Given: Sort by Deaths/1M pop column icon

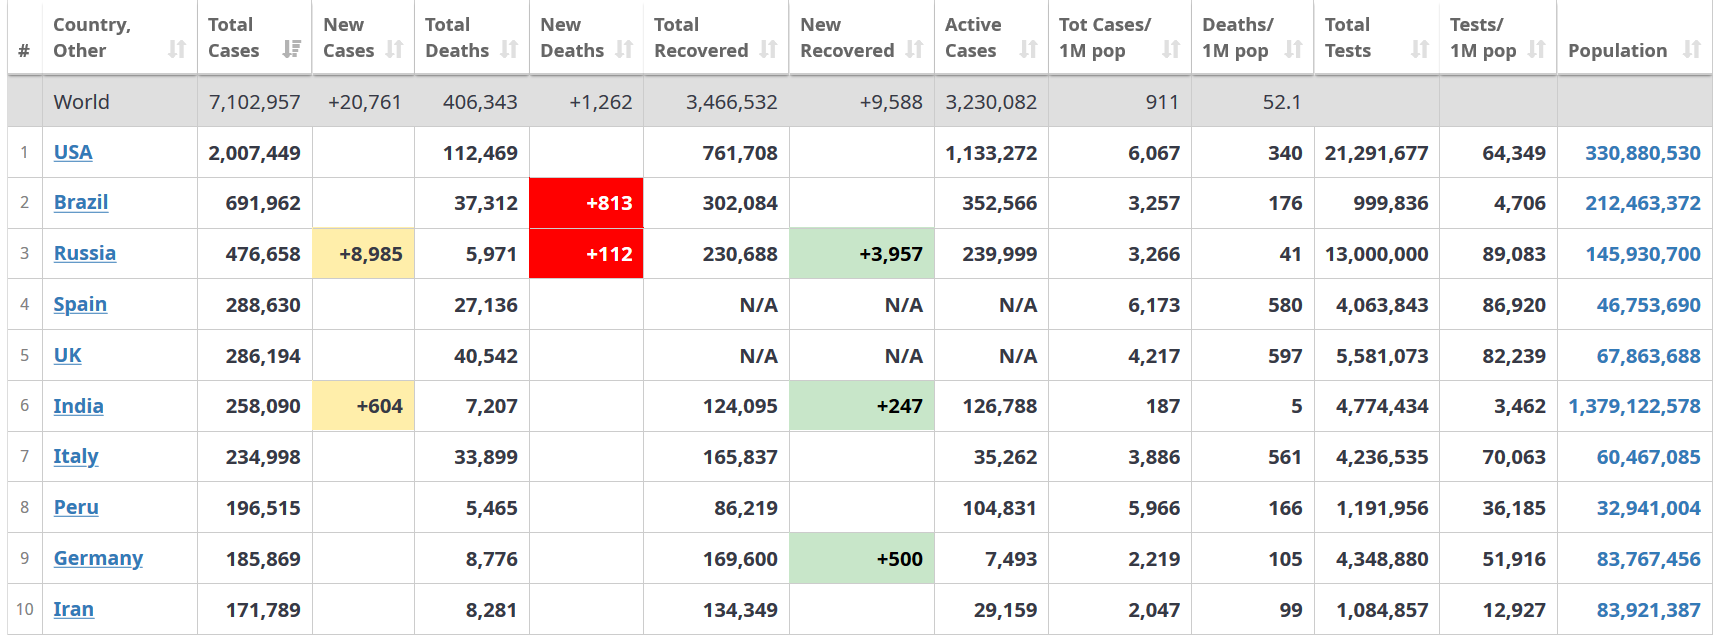Looking at the screenshot, I should click(x=1293, y=49).
